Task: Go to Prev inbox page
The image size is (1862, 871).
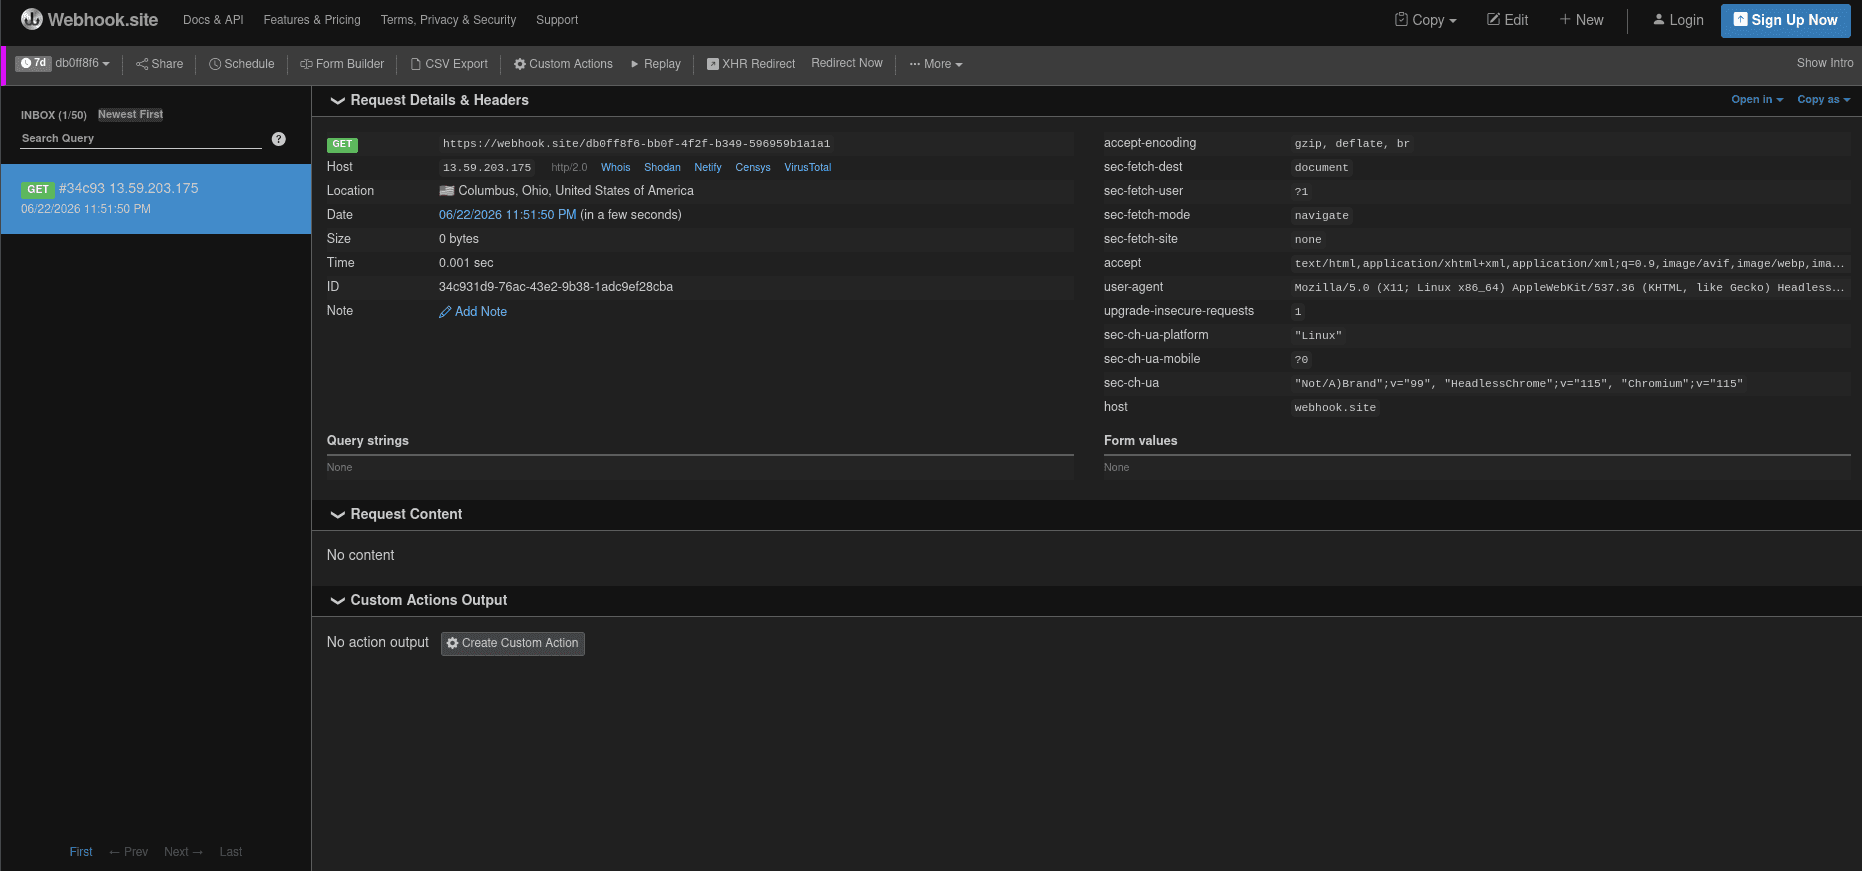Action: (129, 852)
